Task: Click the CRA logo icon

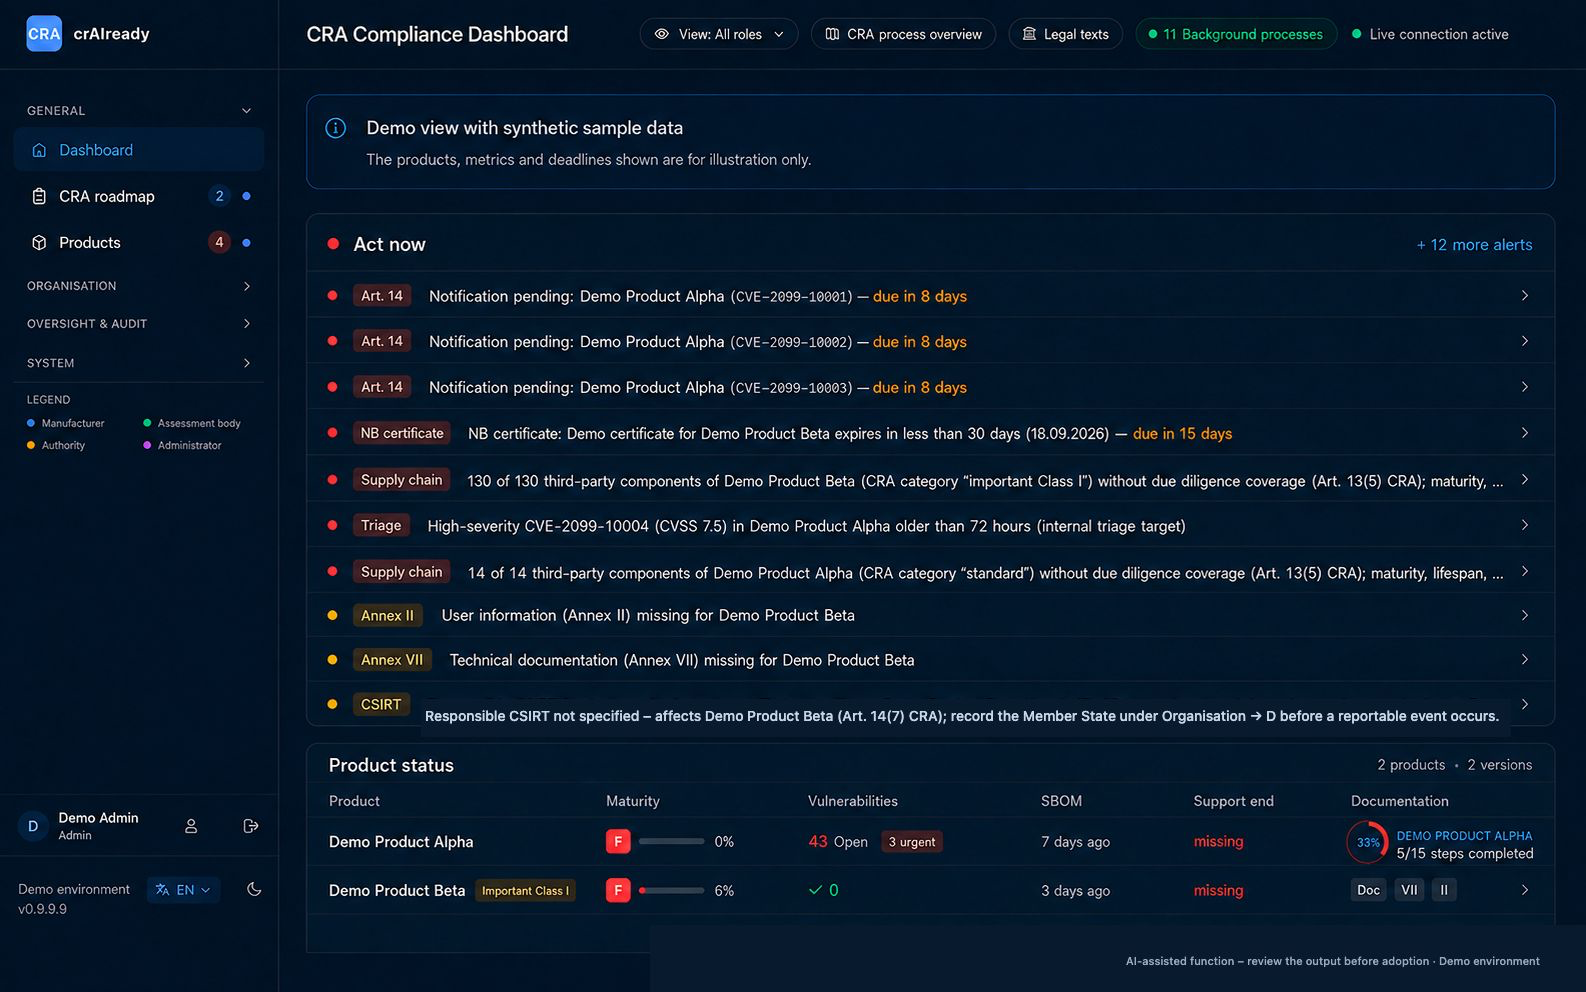Action: 44,33
